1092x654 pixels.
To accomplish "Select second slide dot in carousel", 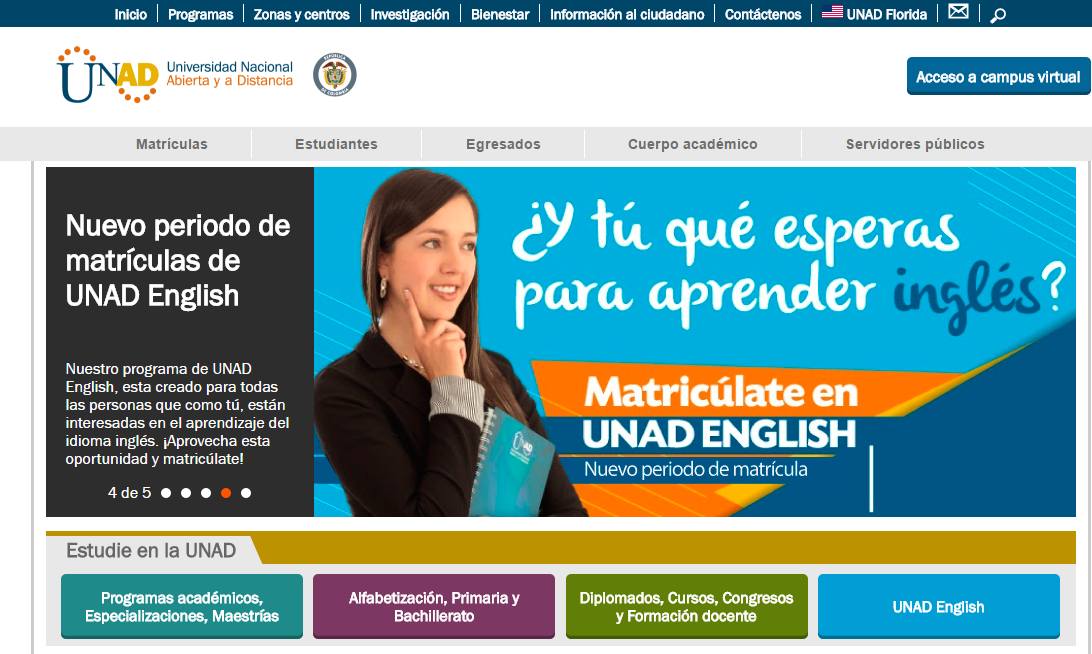I will (x=186, y=493).
